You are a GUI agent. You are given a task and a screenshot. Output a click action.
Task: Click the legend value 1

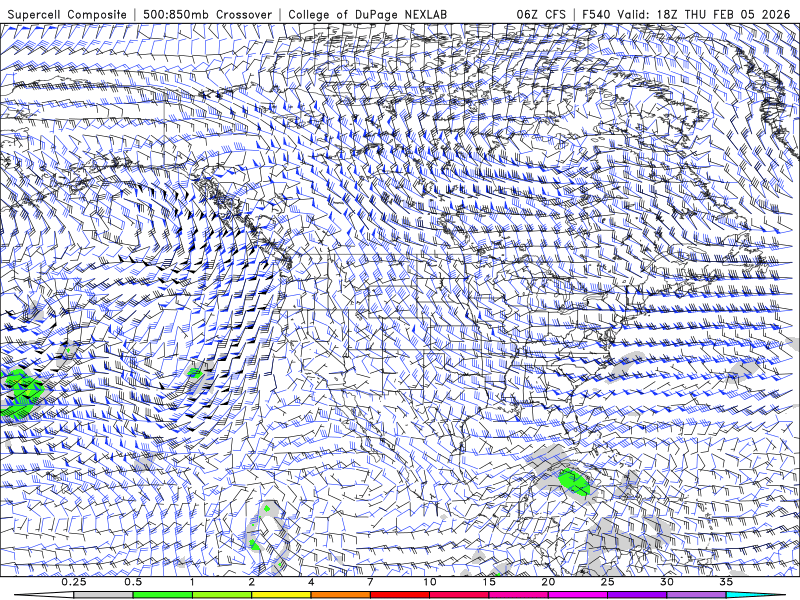(192, 582)
